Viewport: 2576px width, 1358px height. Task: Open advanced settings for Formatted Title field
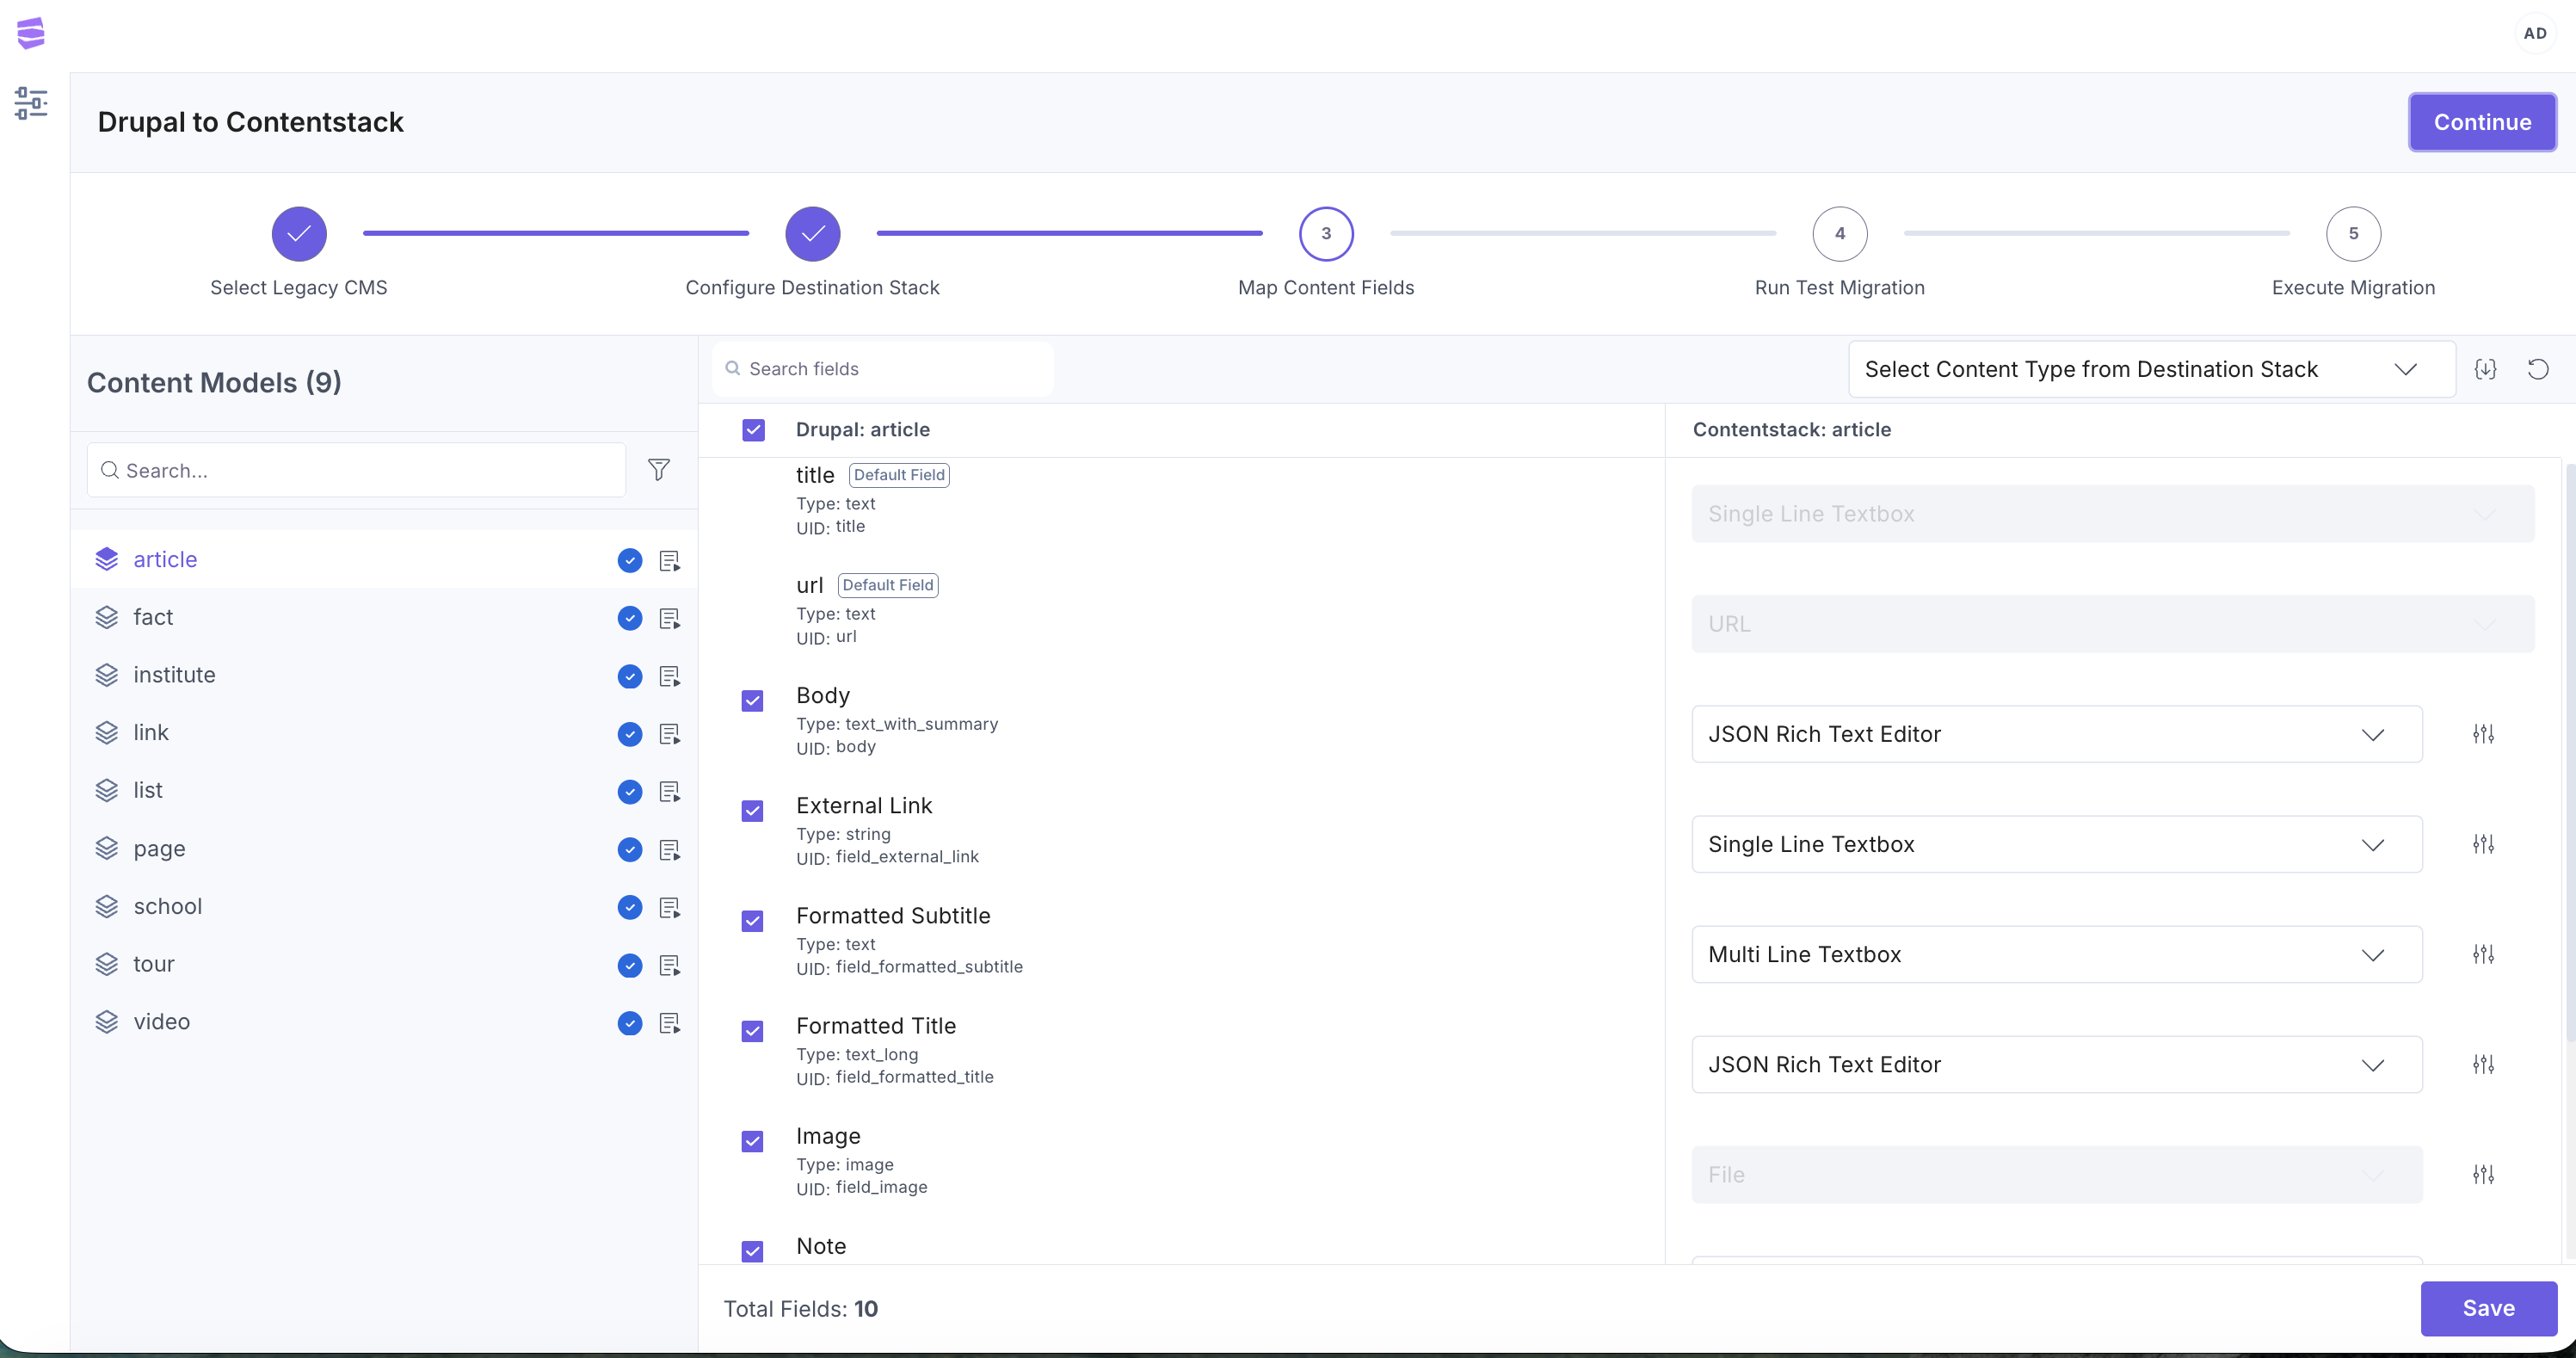[x=2483, y=1064]
